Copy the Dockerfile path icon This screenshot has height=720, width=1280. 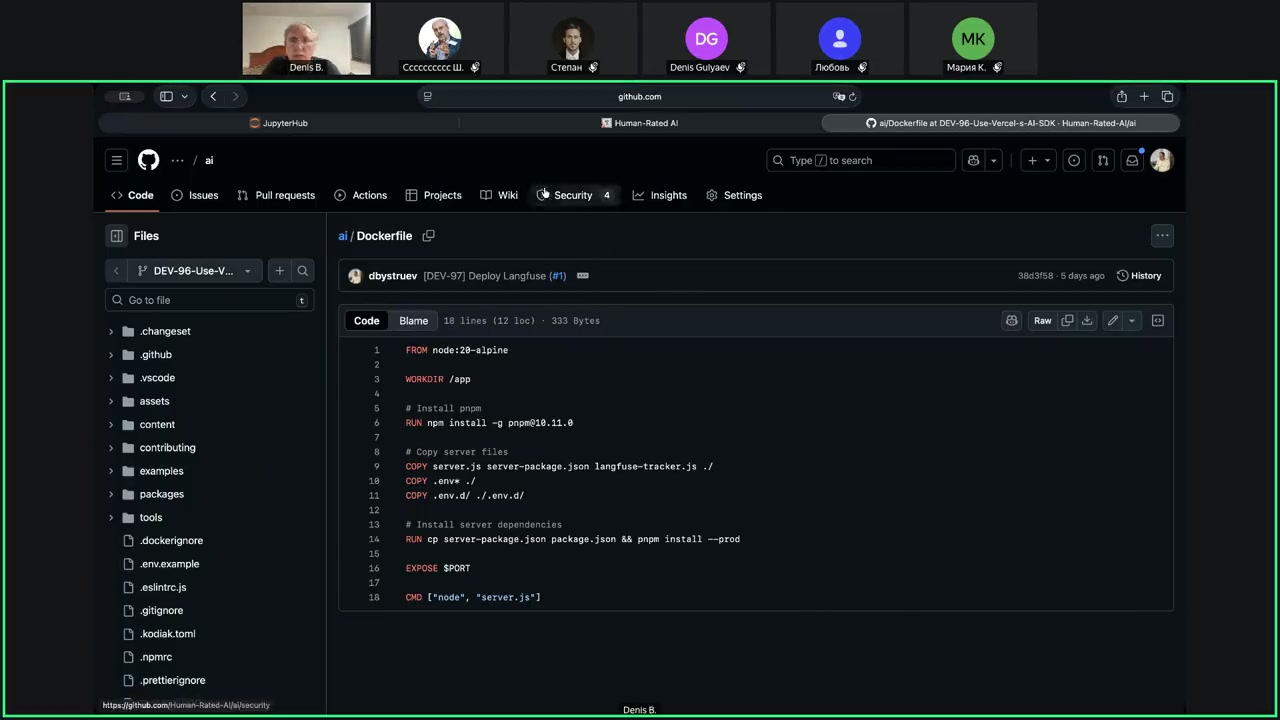(x=428, y=236)
